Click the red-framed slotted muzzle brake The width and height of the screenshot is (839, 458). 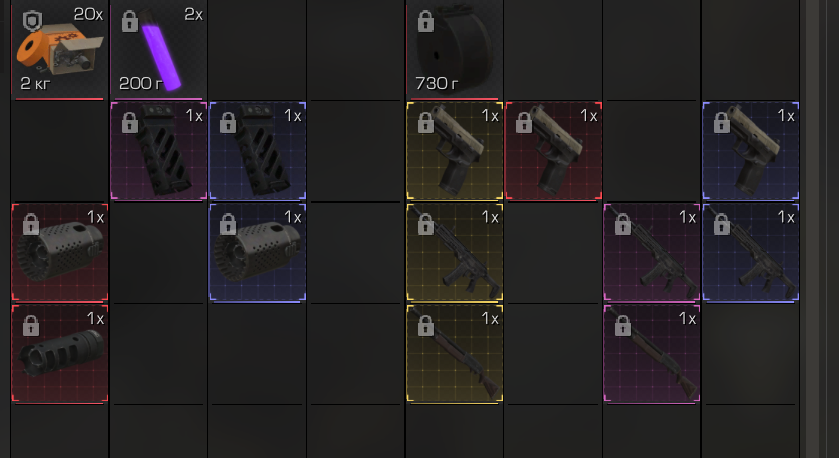(59, 354)
